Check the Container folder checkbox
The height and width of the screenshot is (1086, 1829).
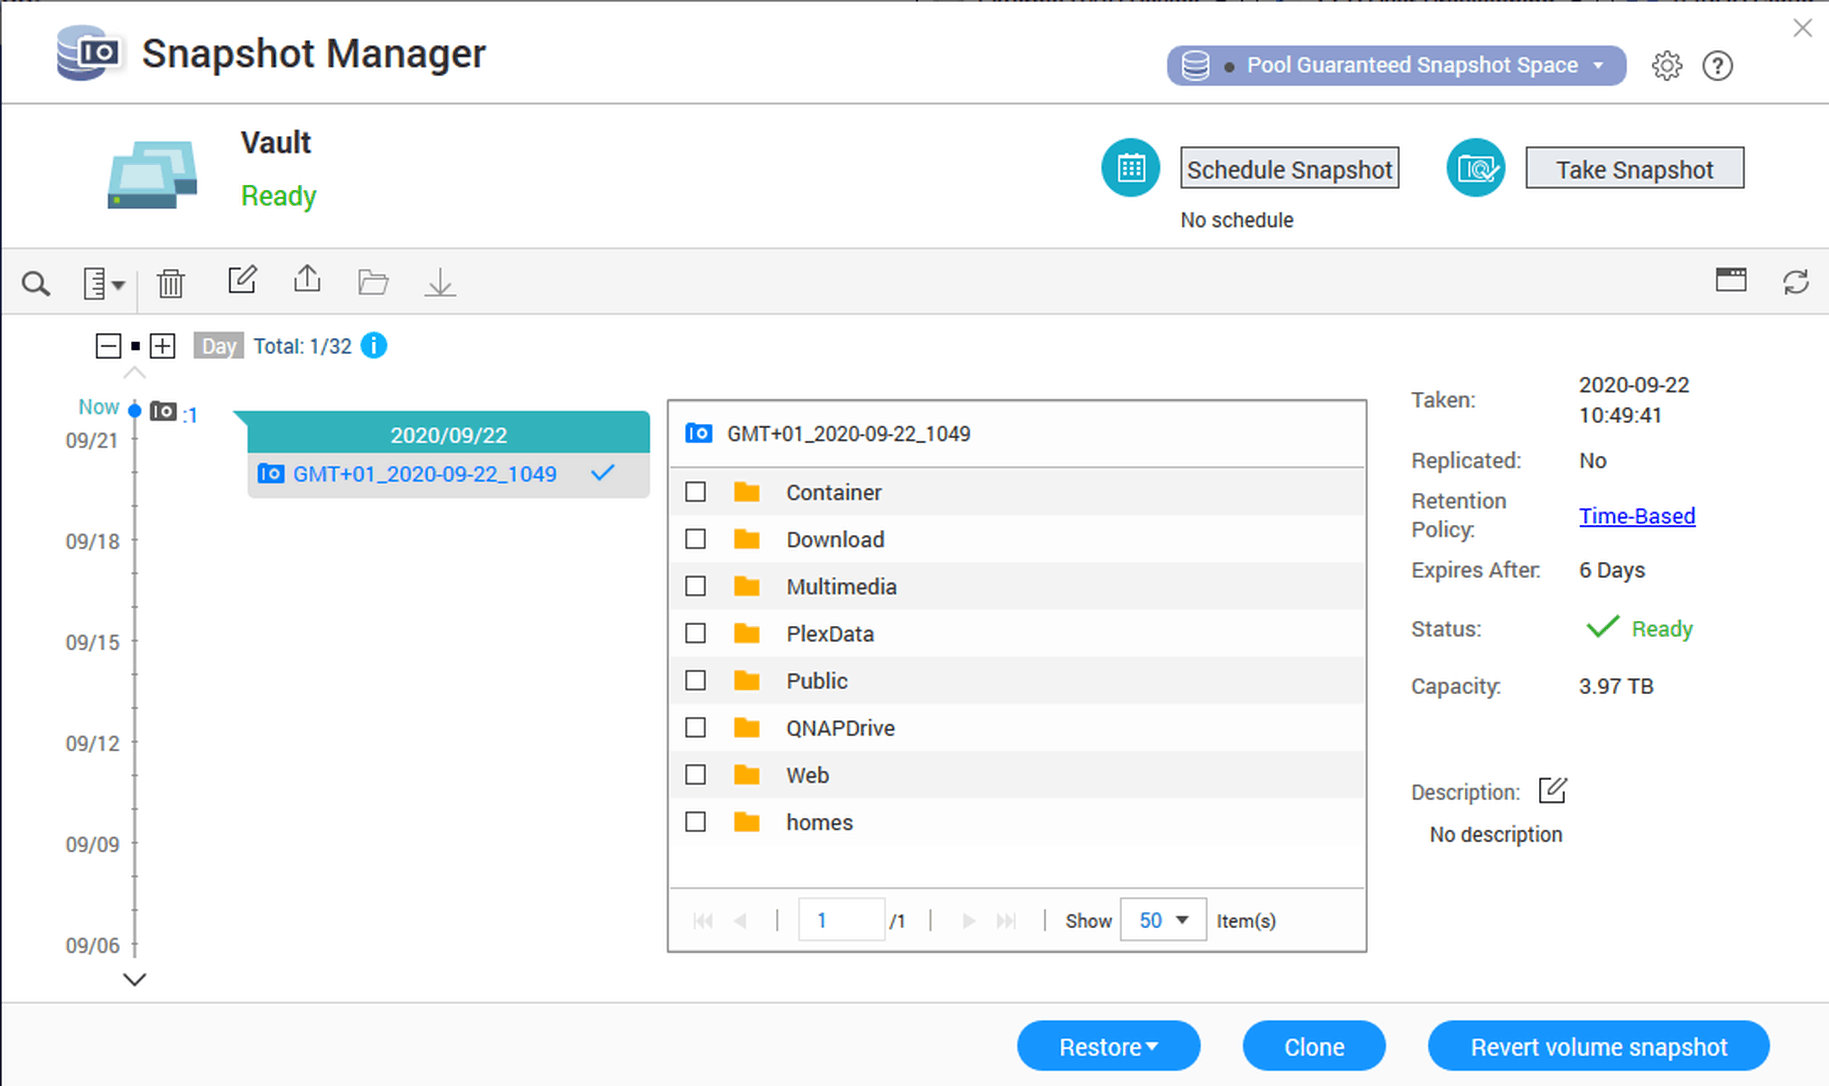pyautogui.click(x=695, y=492)
